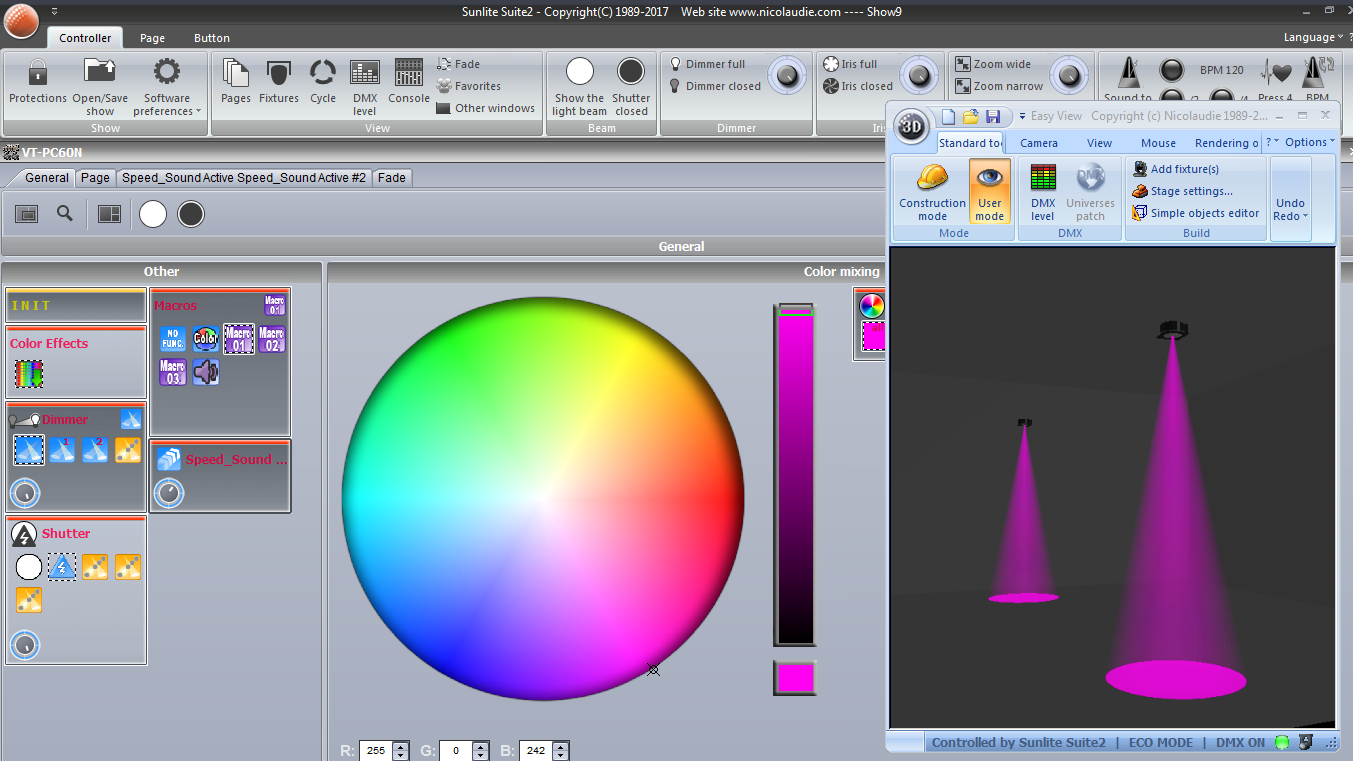Viewport: 1353px width, 761px height.
Task: Select the Macro 01 preset icon
Action: point(238,339)
